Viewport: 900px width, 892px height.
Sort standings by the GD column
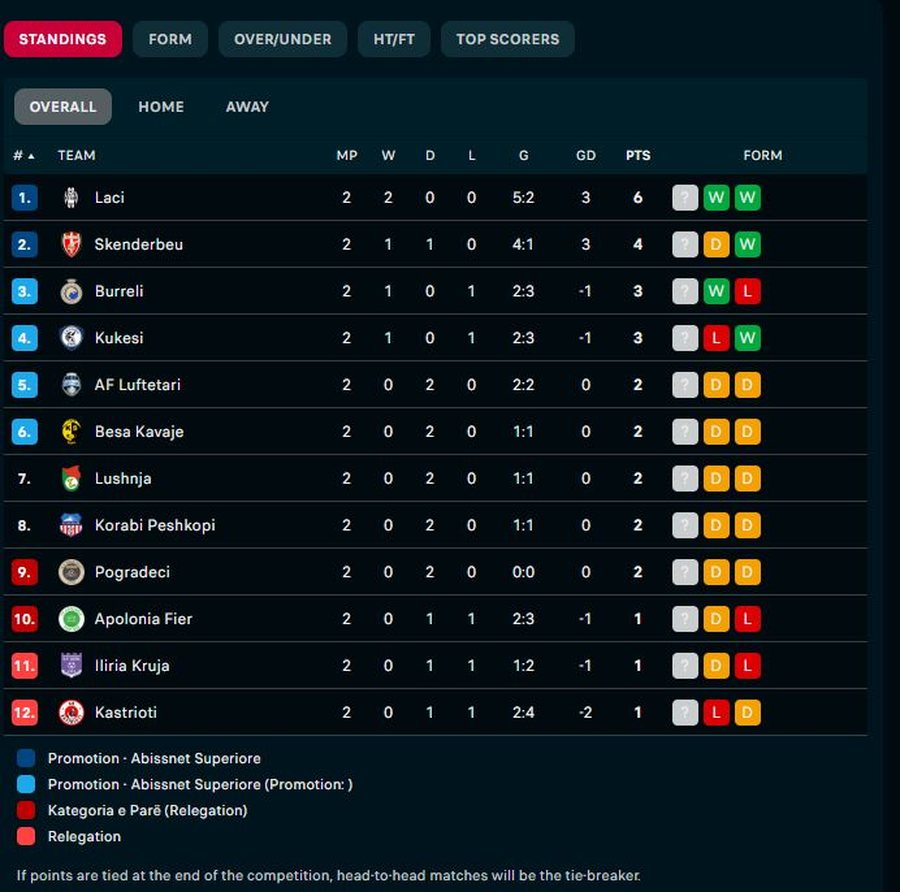[585, 156]
